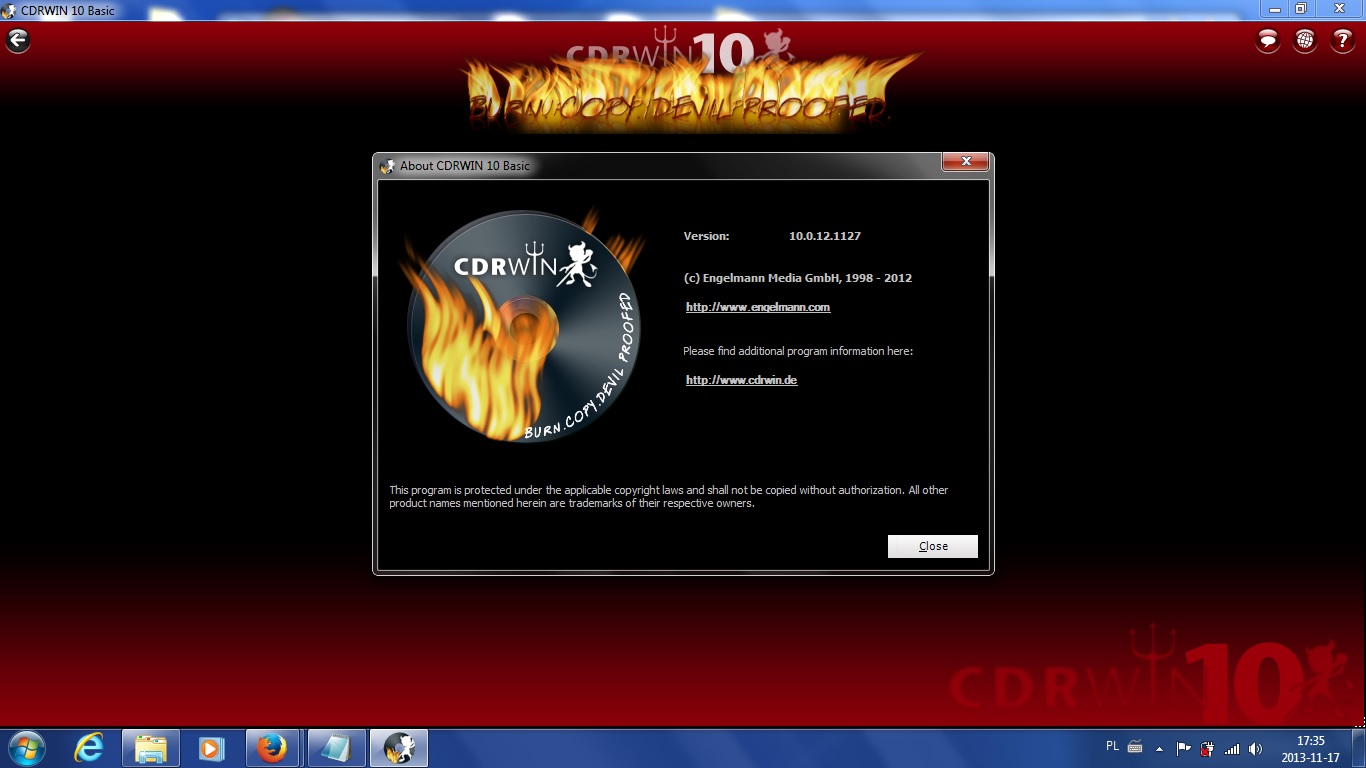Open help via question mark icon
1366x768 pixels.
coord(1342,40)
